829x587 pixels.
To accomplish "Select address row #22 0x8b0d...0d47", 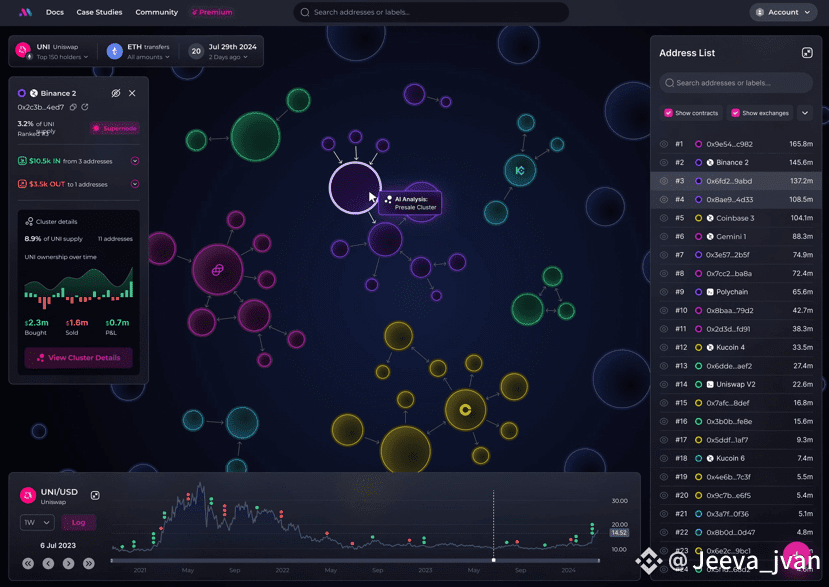I will pyautogui.click(x=735, y=533).
